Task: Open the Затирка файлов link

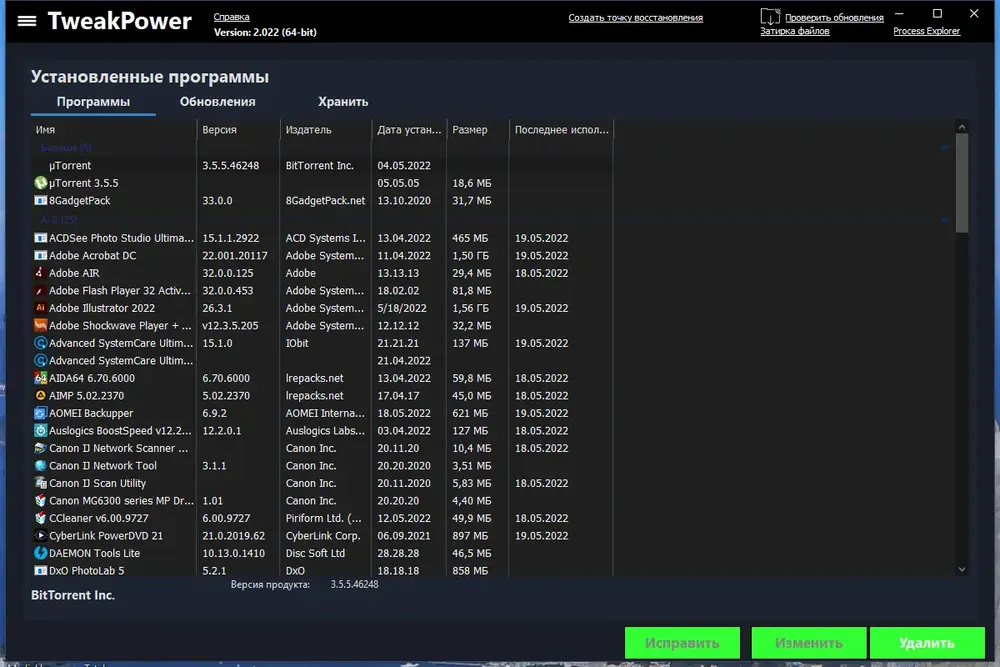Action: coord(795,31)
